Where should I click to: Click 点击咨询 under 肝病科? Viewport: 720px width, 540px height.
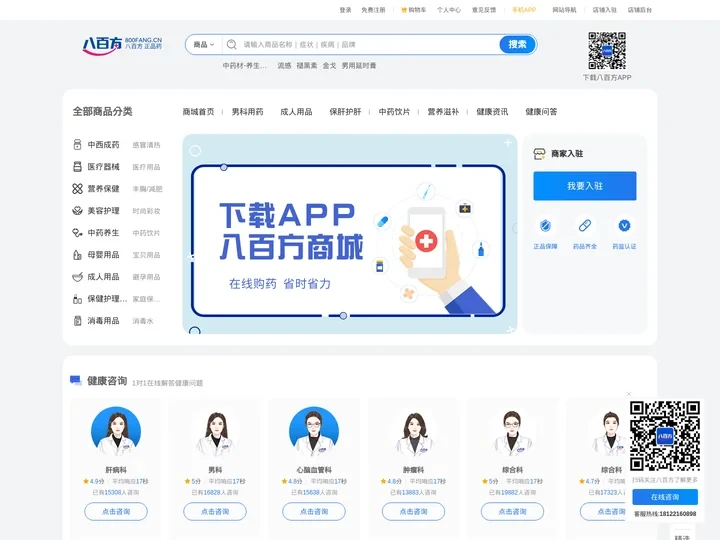click(116, 511)
